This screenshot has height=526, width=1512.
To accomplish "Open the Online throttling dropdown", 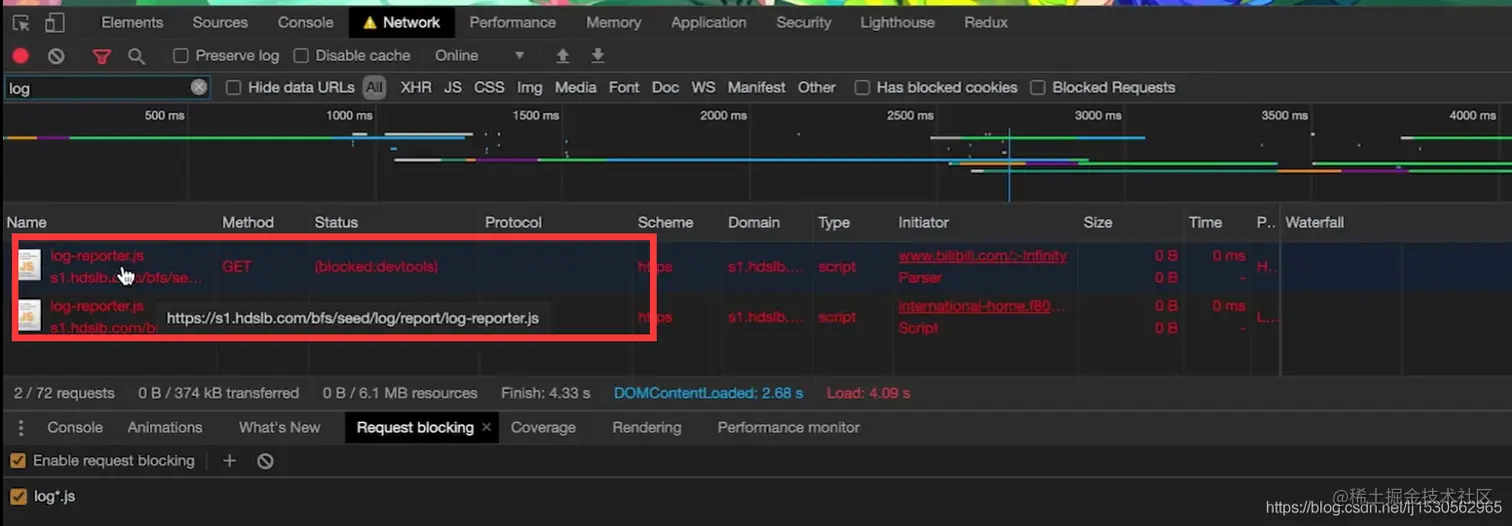I will [x=479, y=55].
